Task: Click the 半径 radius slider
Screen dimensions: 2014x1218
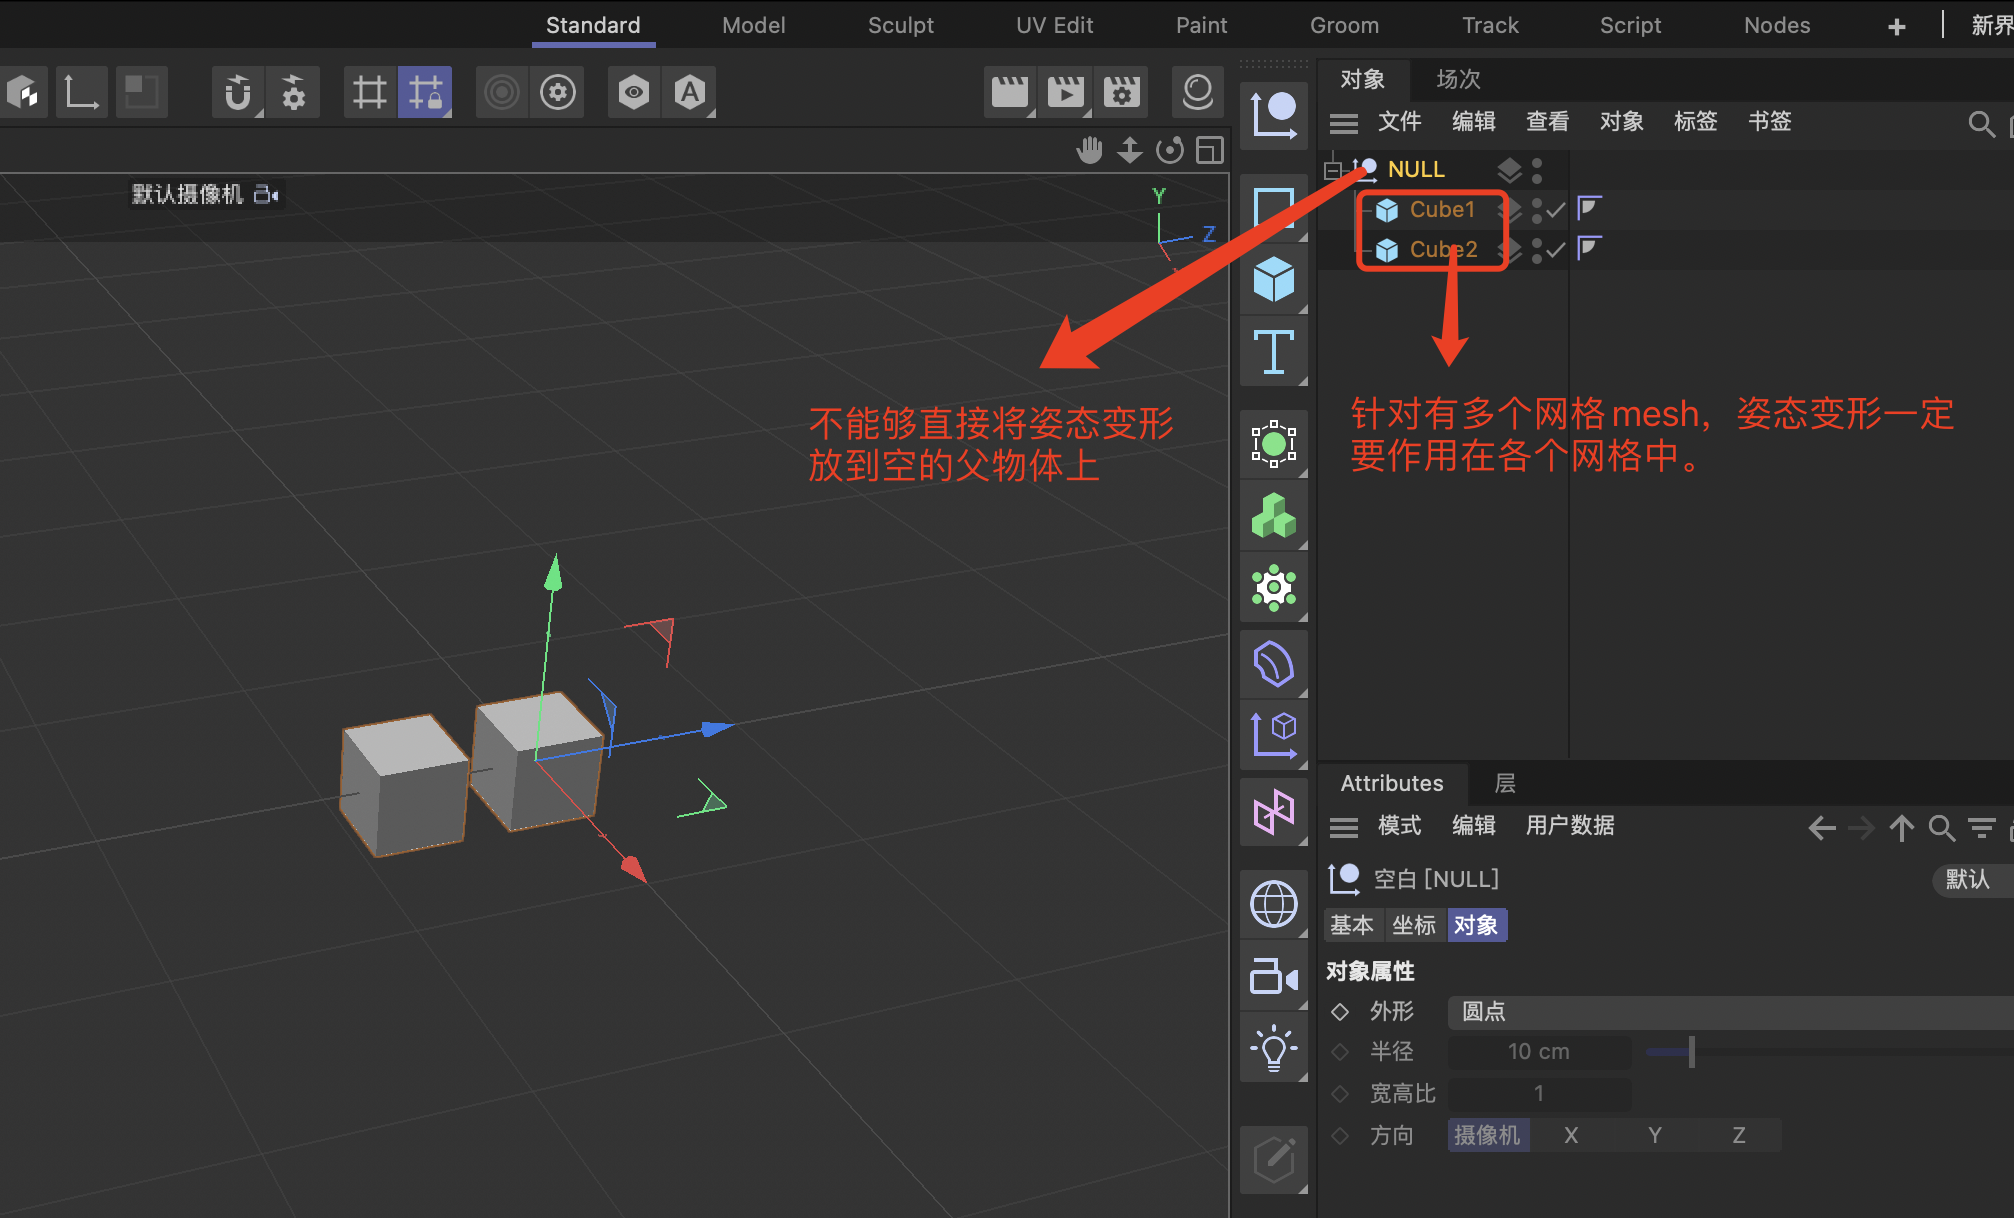Action: [1690, 1052]
